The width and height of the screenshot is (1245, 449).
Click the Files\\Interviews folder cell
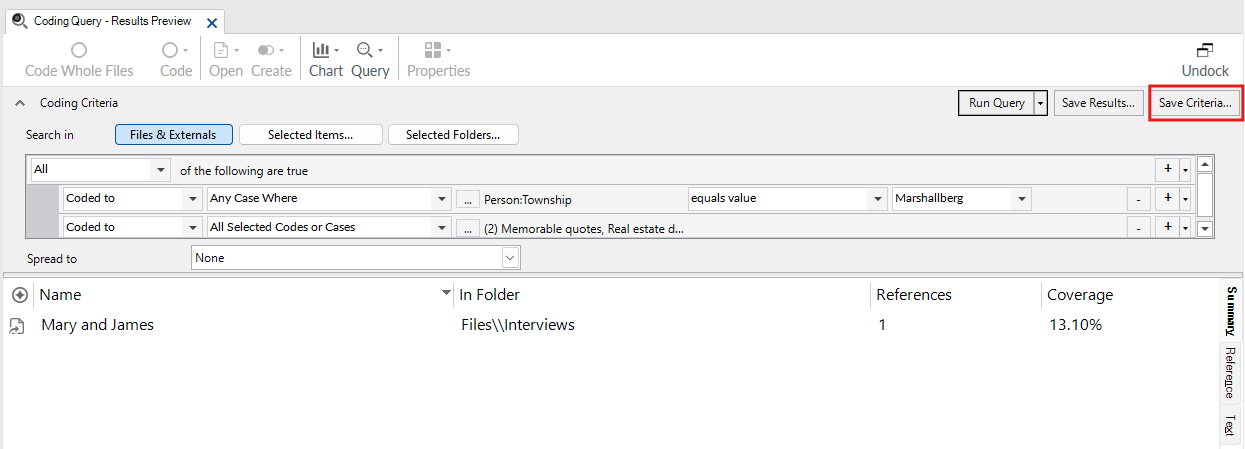click(518, 325)
